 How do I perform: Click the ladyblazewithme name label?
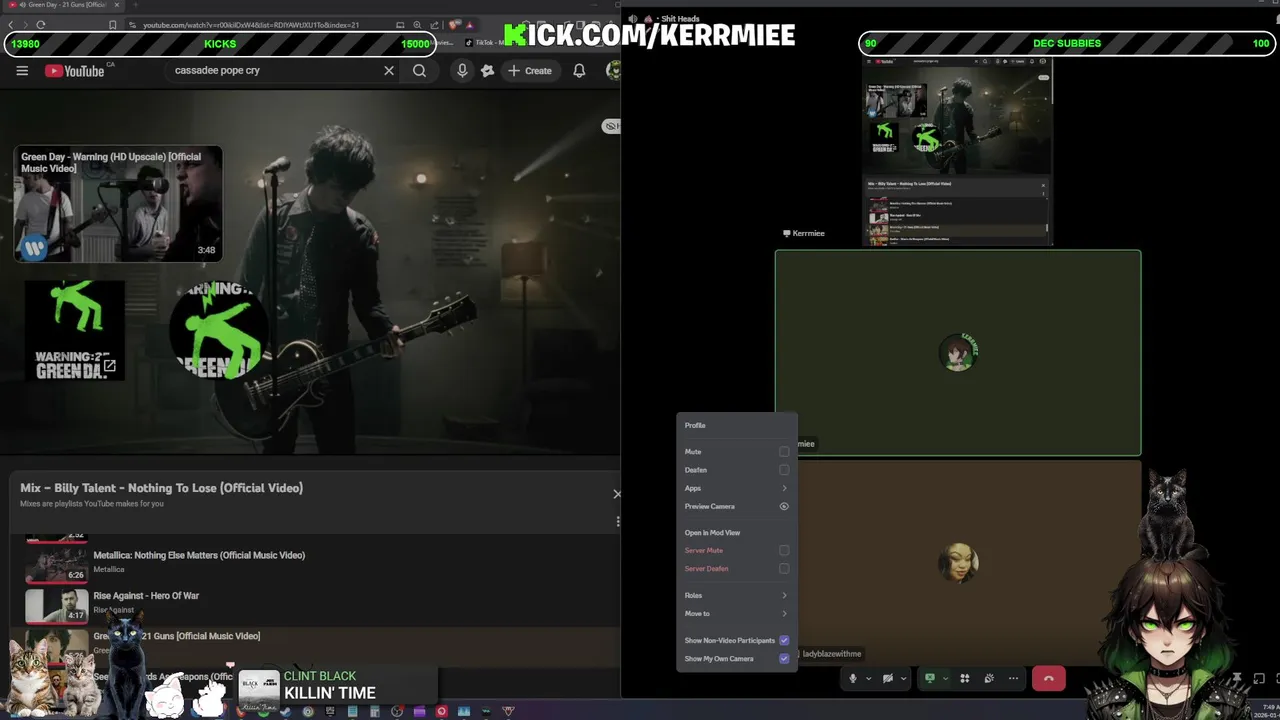(x=831, y=654)
